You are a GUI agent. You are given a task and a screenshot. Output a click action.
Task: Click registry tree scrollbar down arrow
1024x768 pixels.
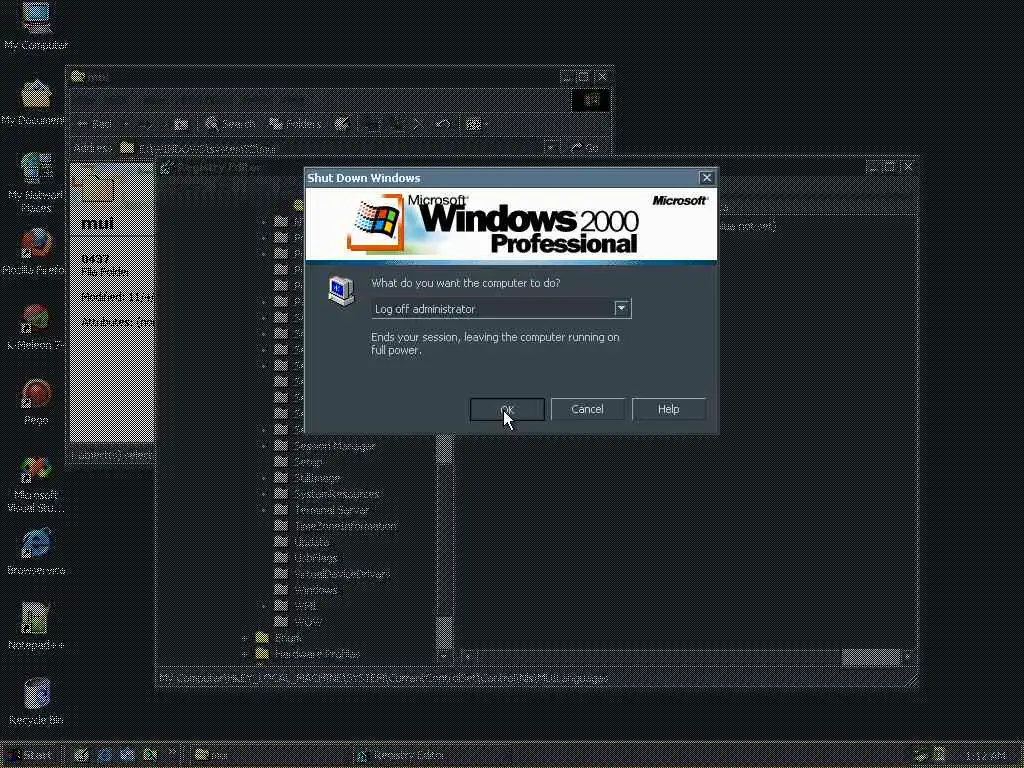(444, 656)
